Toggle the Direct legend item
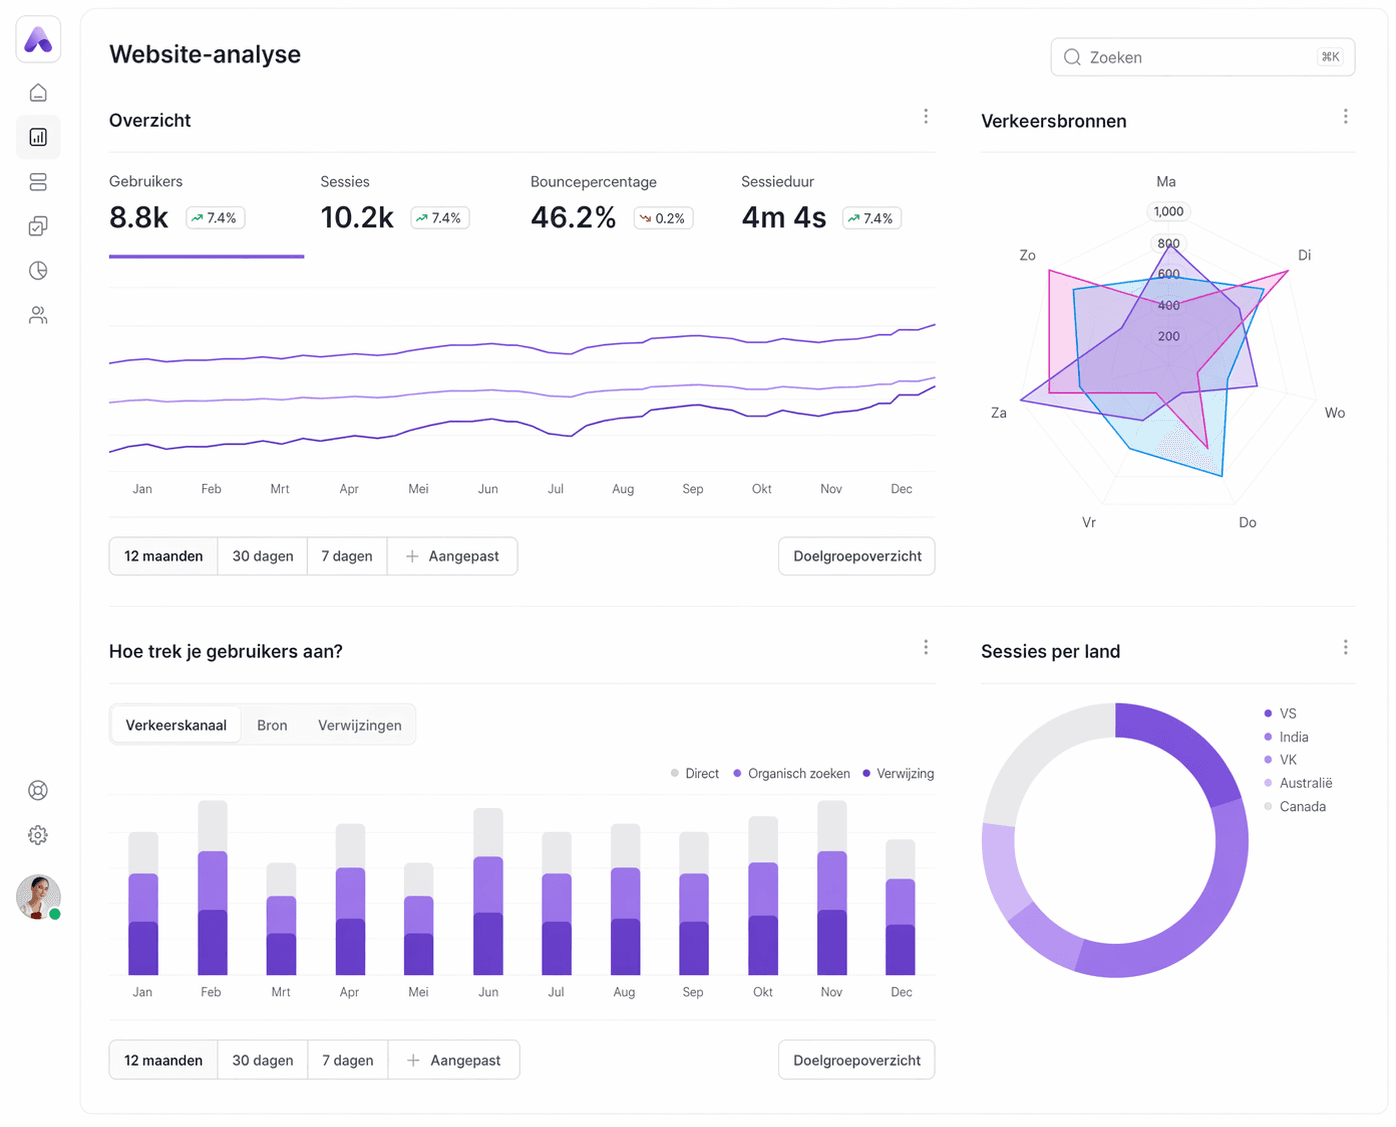 point(695,774)
